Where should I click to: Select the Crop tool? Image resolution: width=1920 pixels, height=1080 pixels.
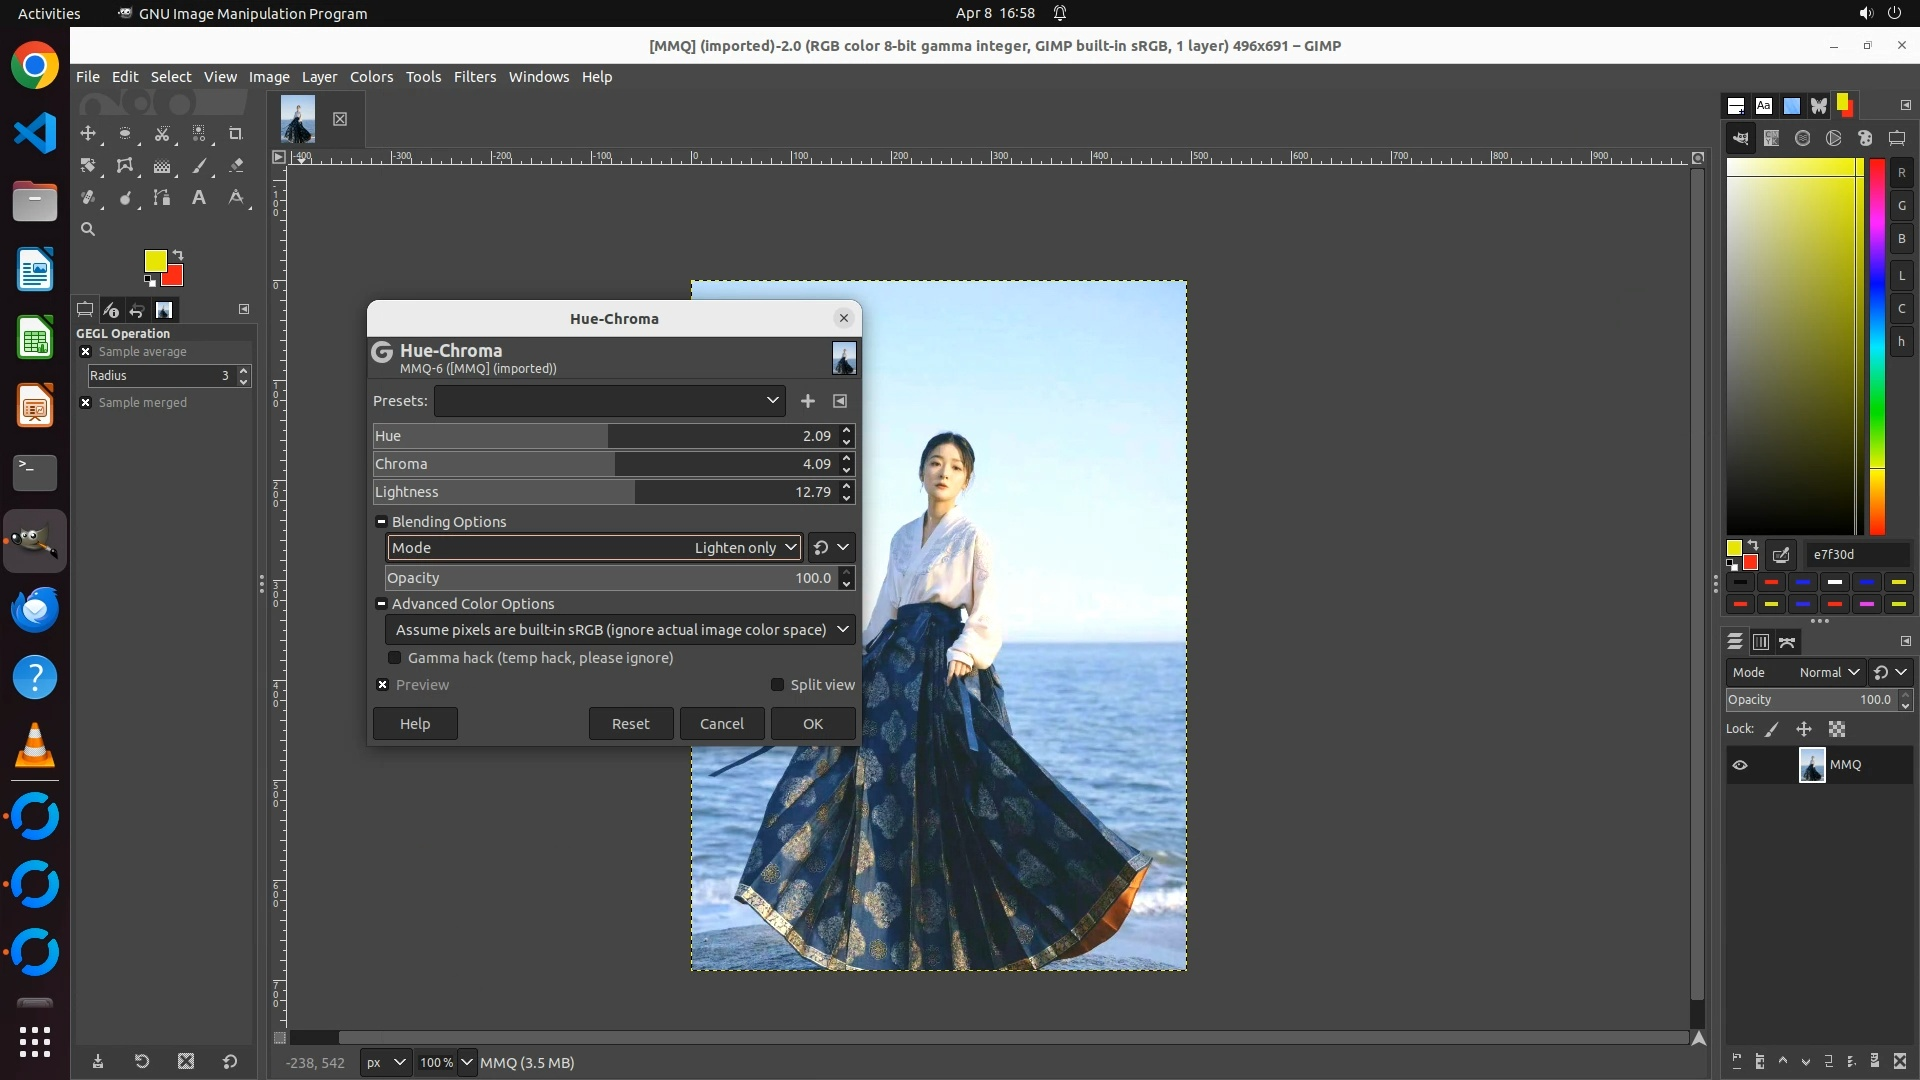point(236,133)
